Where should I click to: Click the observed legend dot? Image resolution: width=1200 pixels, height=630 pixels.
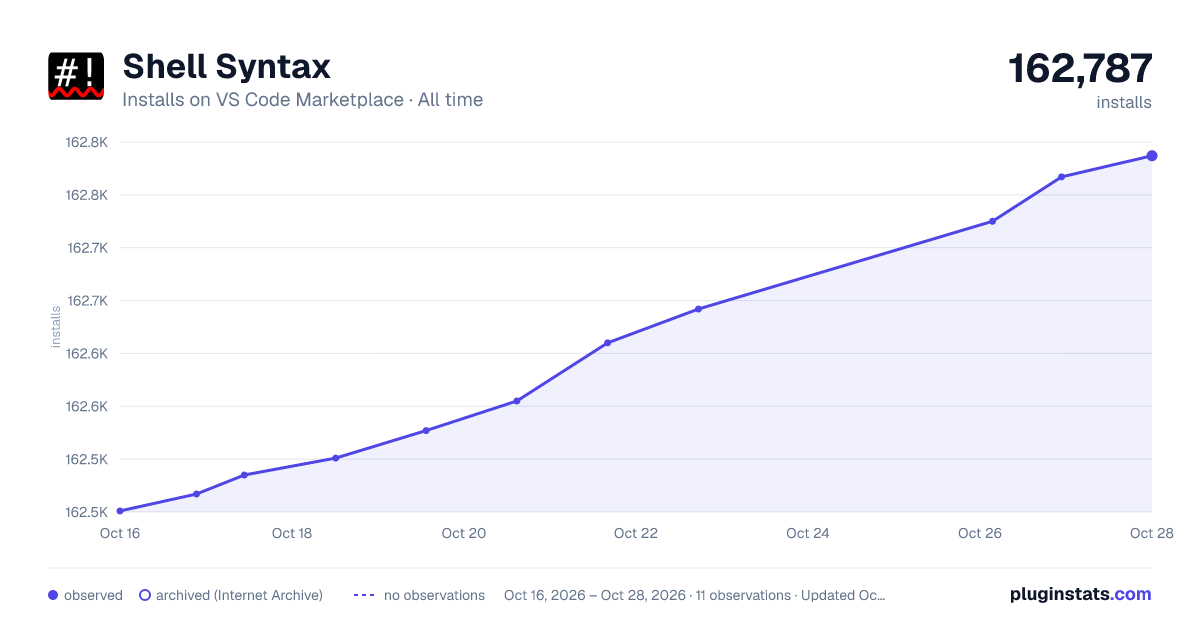click(53, 595)
